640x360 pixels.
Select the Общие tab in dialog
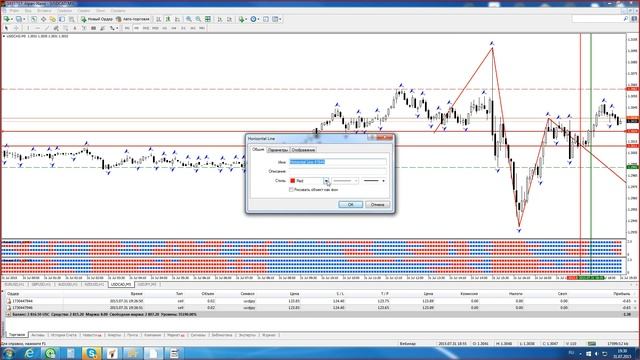click(x=258, y=149)
